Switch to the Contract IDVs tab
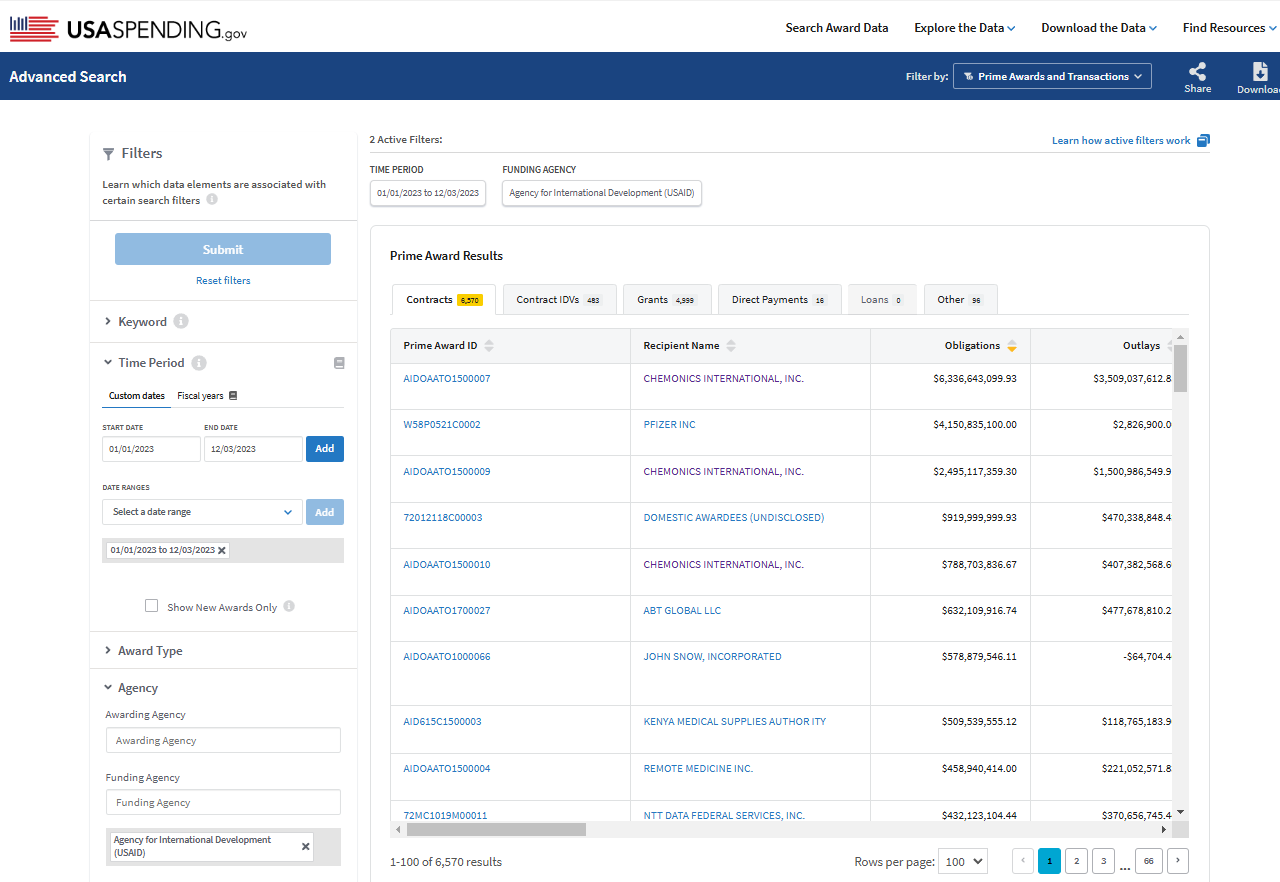This screenshot has width=1280, height=882. click(x=558, y=299)
